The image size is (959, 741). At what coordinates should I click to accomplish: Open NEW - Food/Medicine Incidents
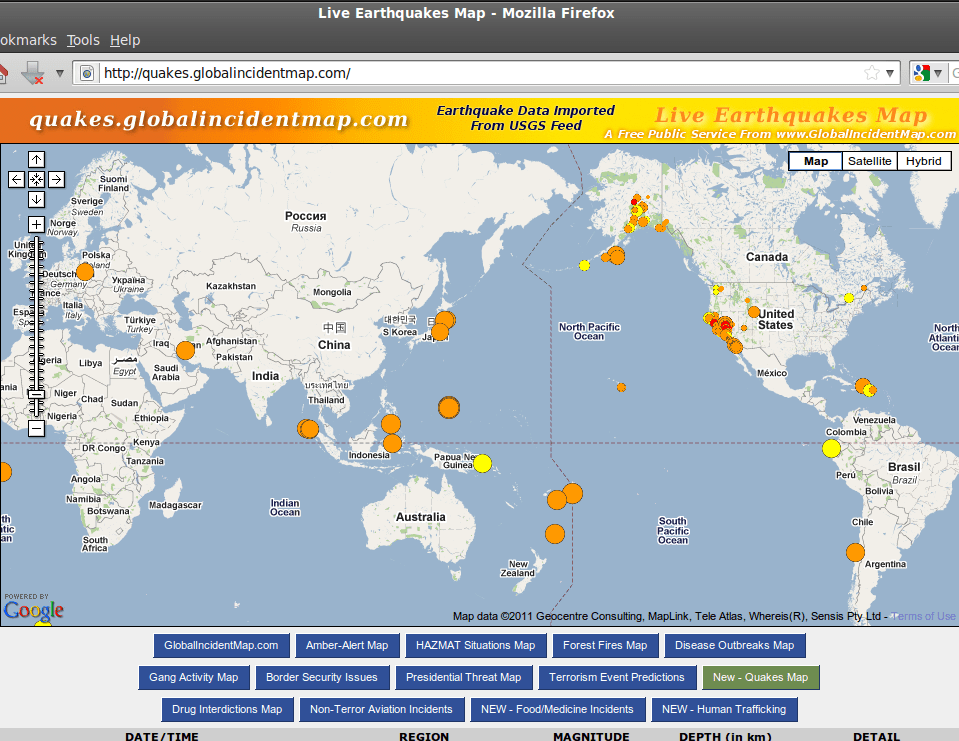557,709
